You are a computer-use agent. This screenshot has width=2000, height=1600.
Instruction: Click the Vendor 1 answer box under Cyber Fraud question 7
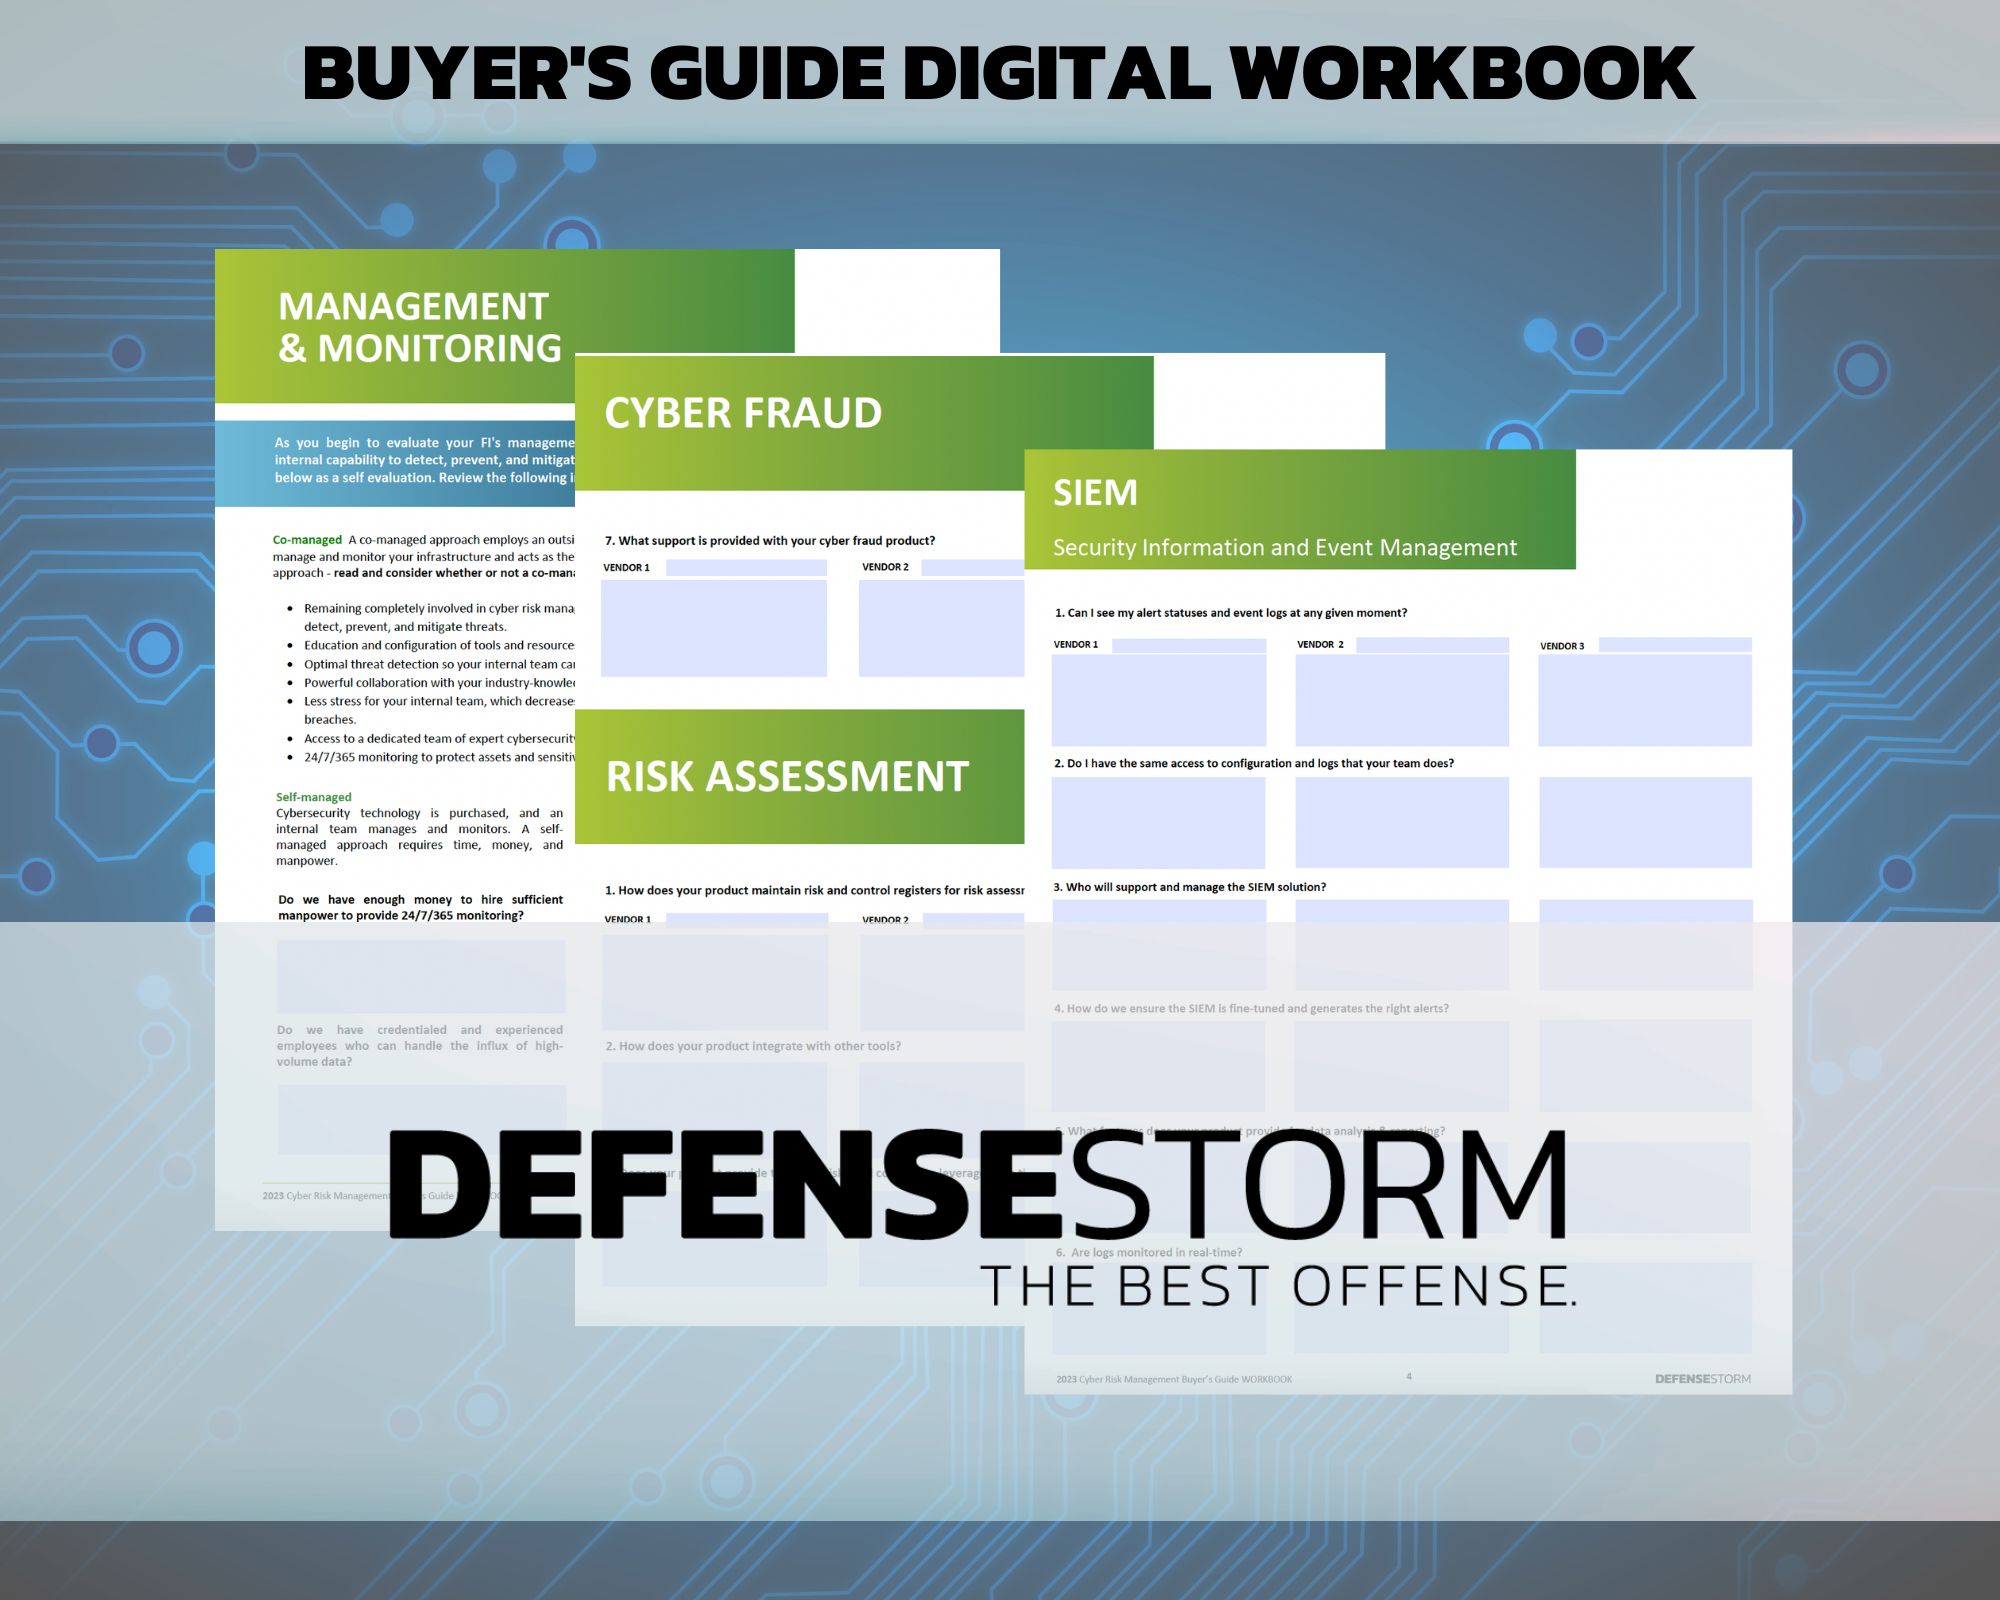[714, 628]
